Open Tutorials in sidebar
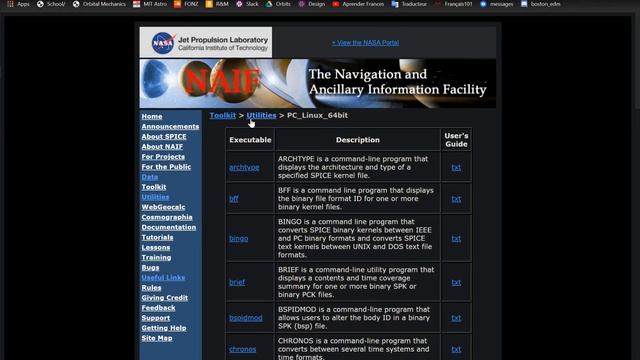The width and height of the screenshot is (640, 360). tap(158, 237)
